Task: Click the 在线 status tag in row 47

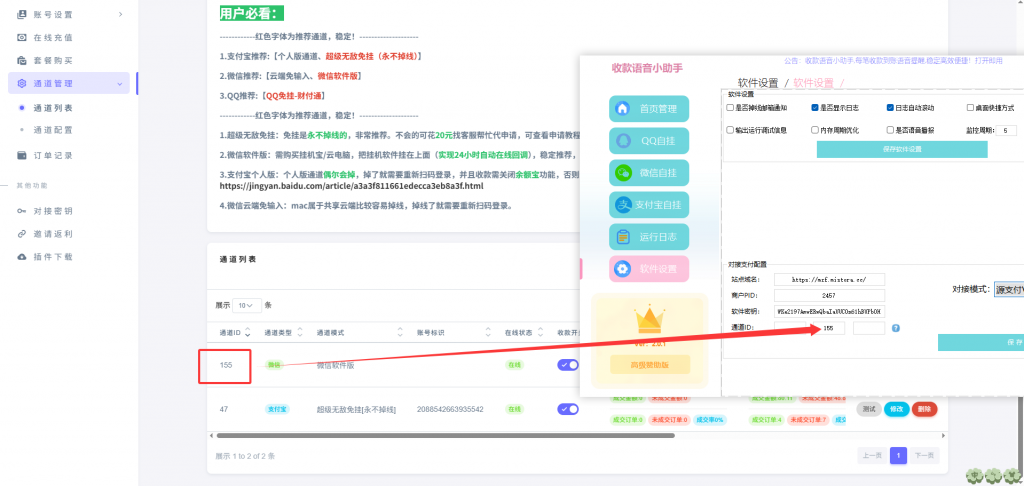Action: (x=514, y=409)
